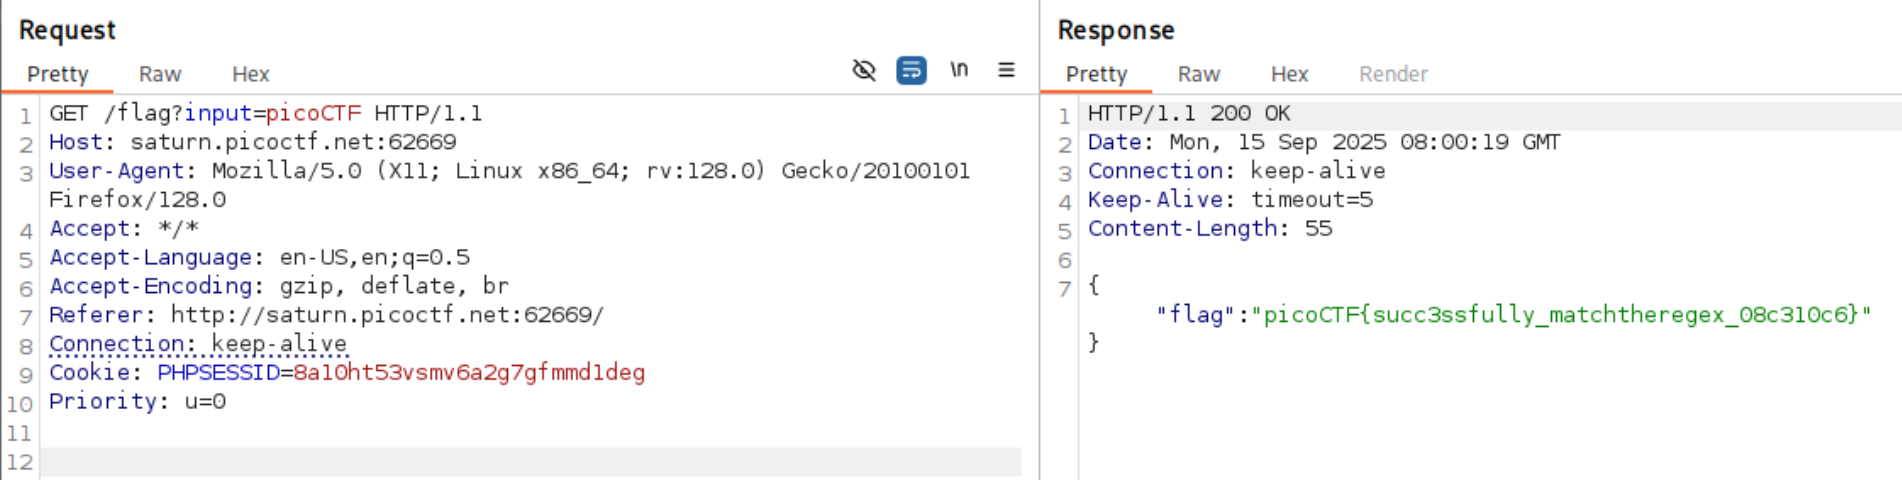1902x480 pixels.
Task: Click the Response Date header
Action: (1324, 143)
